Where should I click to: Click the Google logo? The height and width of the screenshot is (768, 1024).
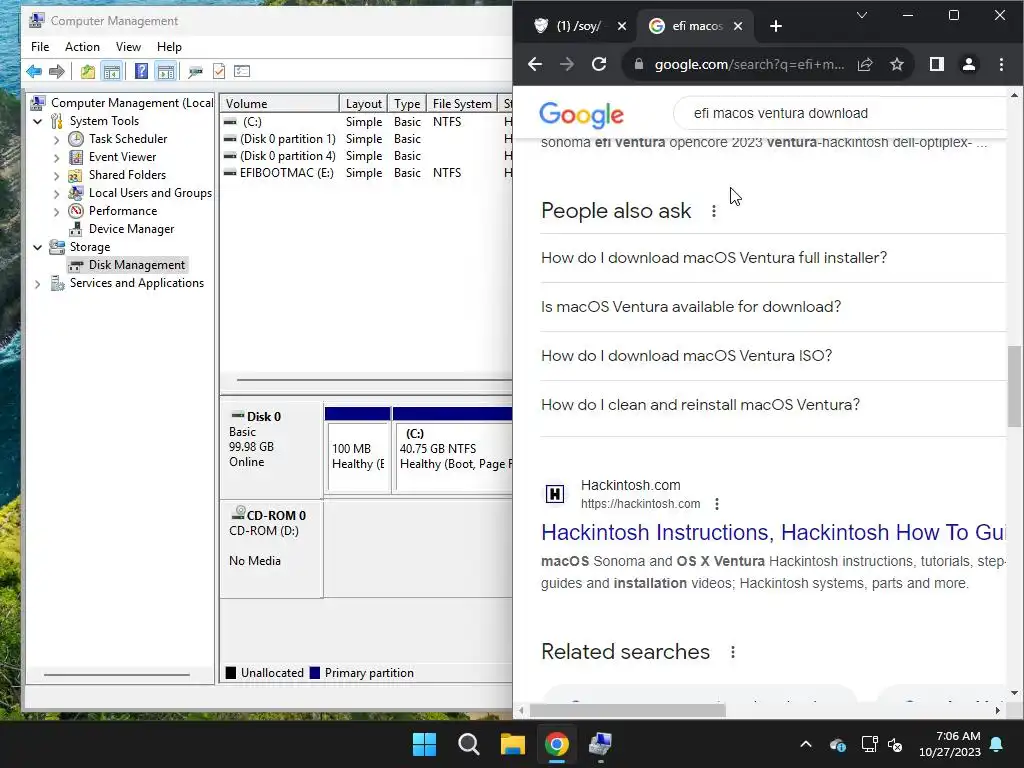581,115
